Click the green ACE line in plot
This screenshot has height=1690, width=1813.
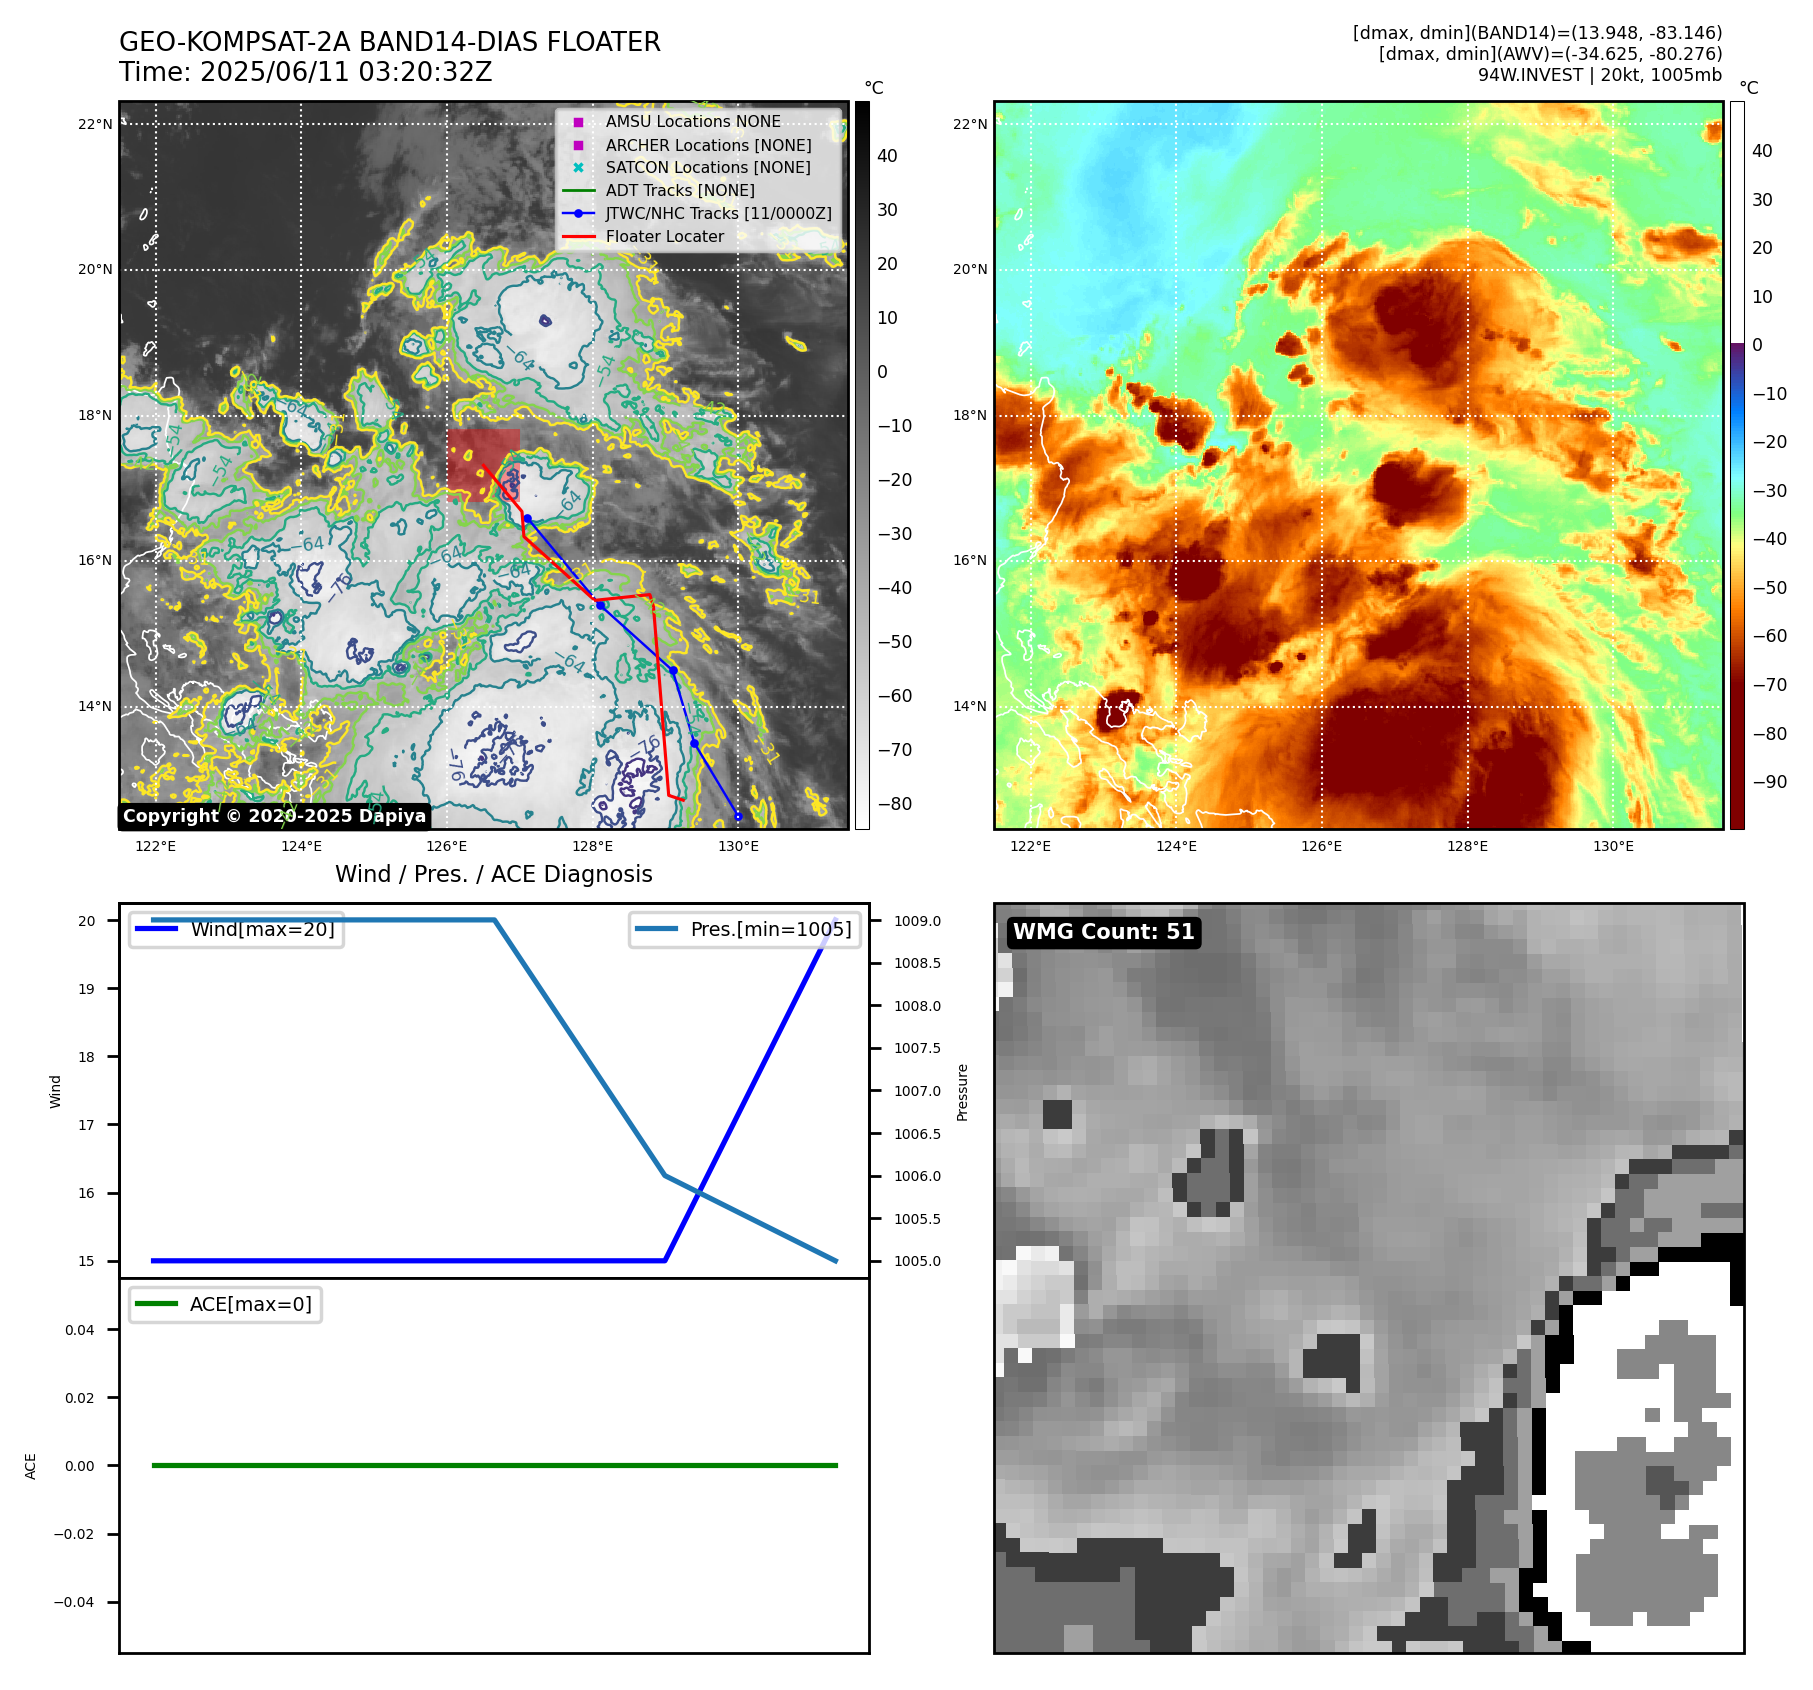[494, 1465]
